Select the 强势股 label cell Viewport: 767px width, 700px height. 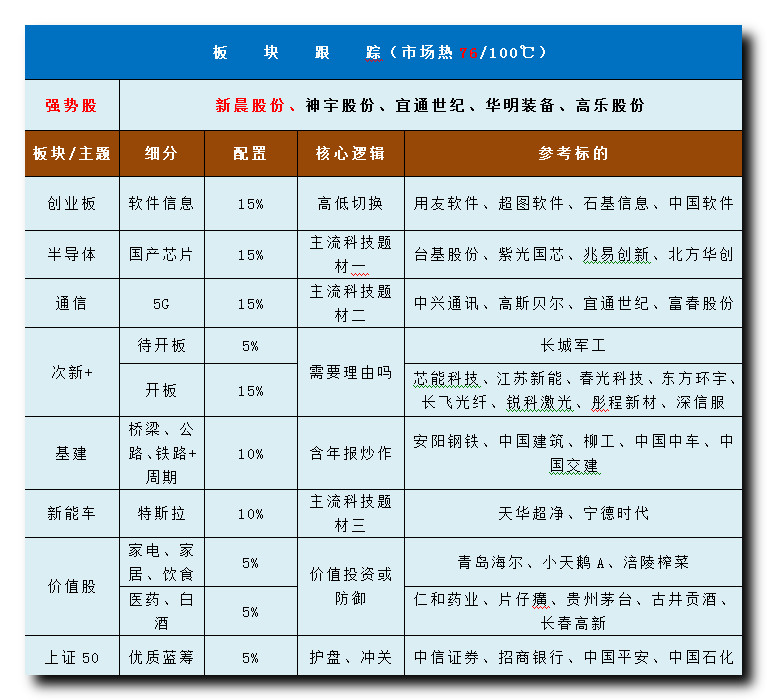click(x=71, y=105)
